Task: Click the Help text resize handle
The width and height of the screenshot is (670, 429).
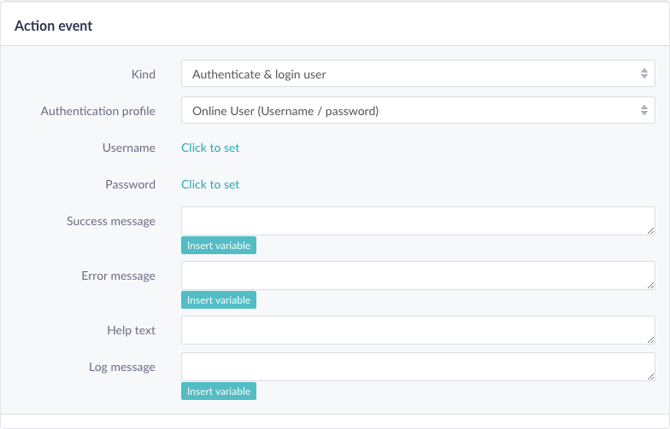Action: pos(650,340)
